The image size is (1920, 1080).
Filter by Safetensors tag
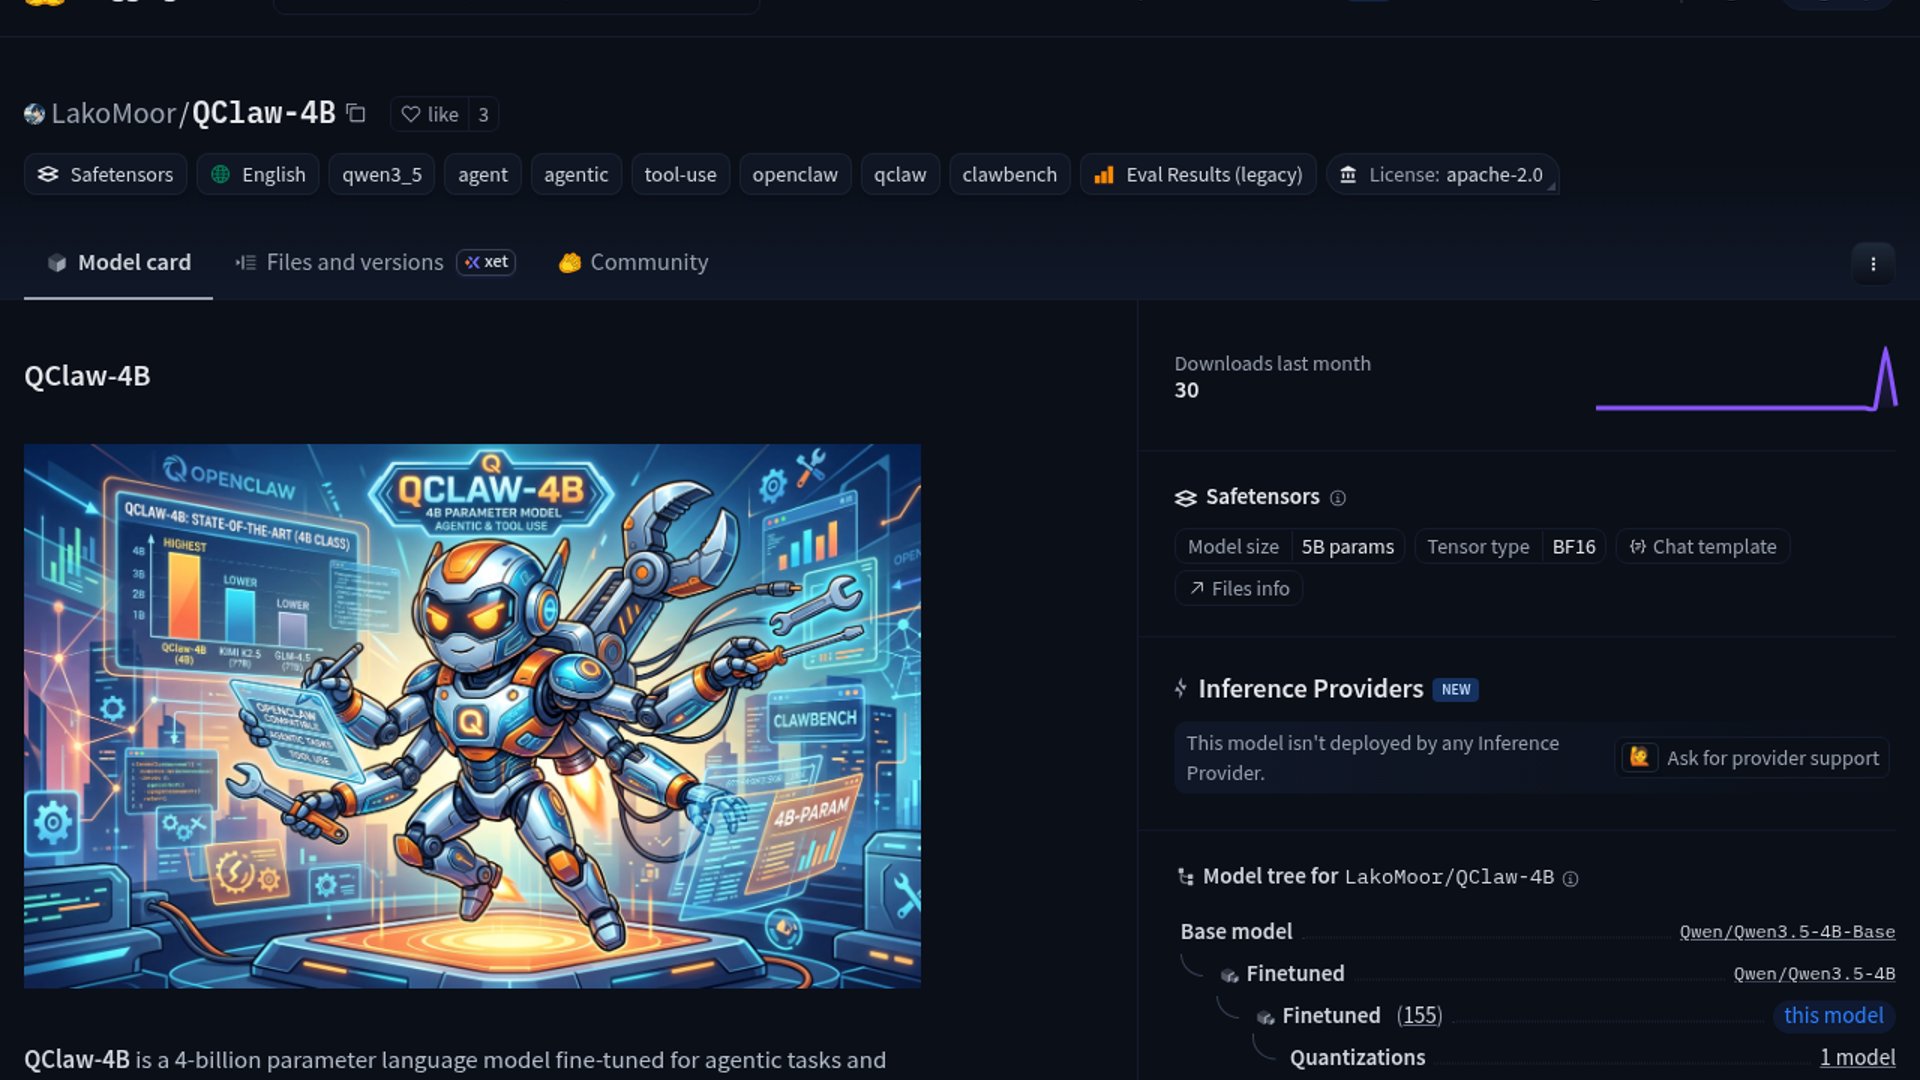106,174
